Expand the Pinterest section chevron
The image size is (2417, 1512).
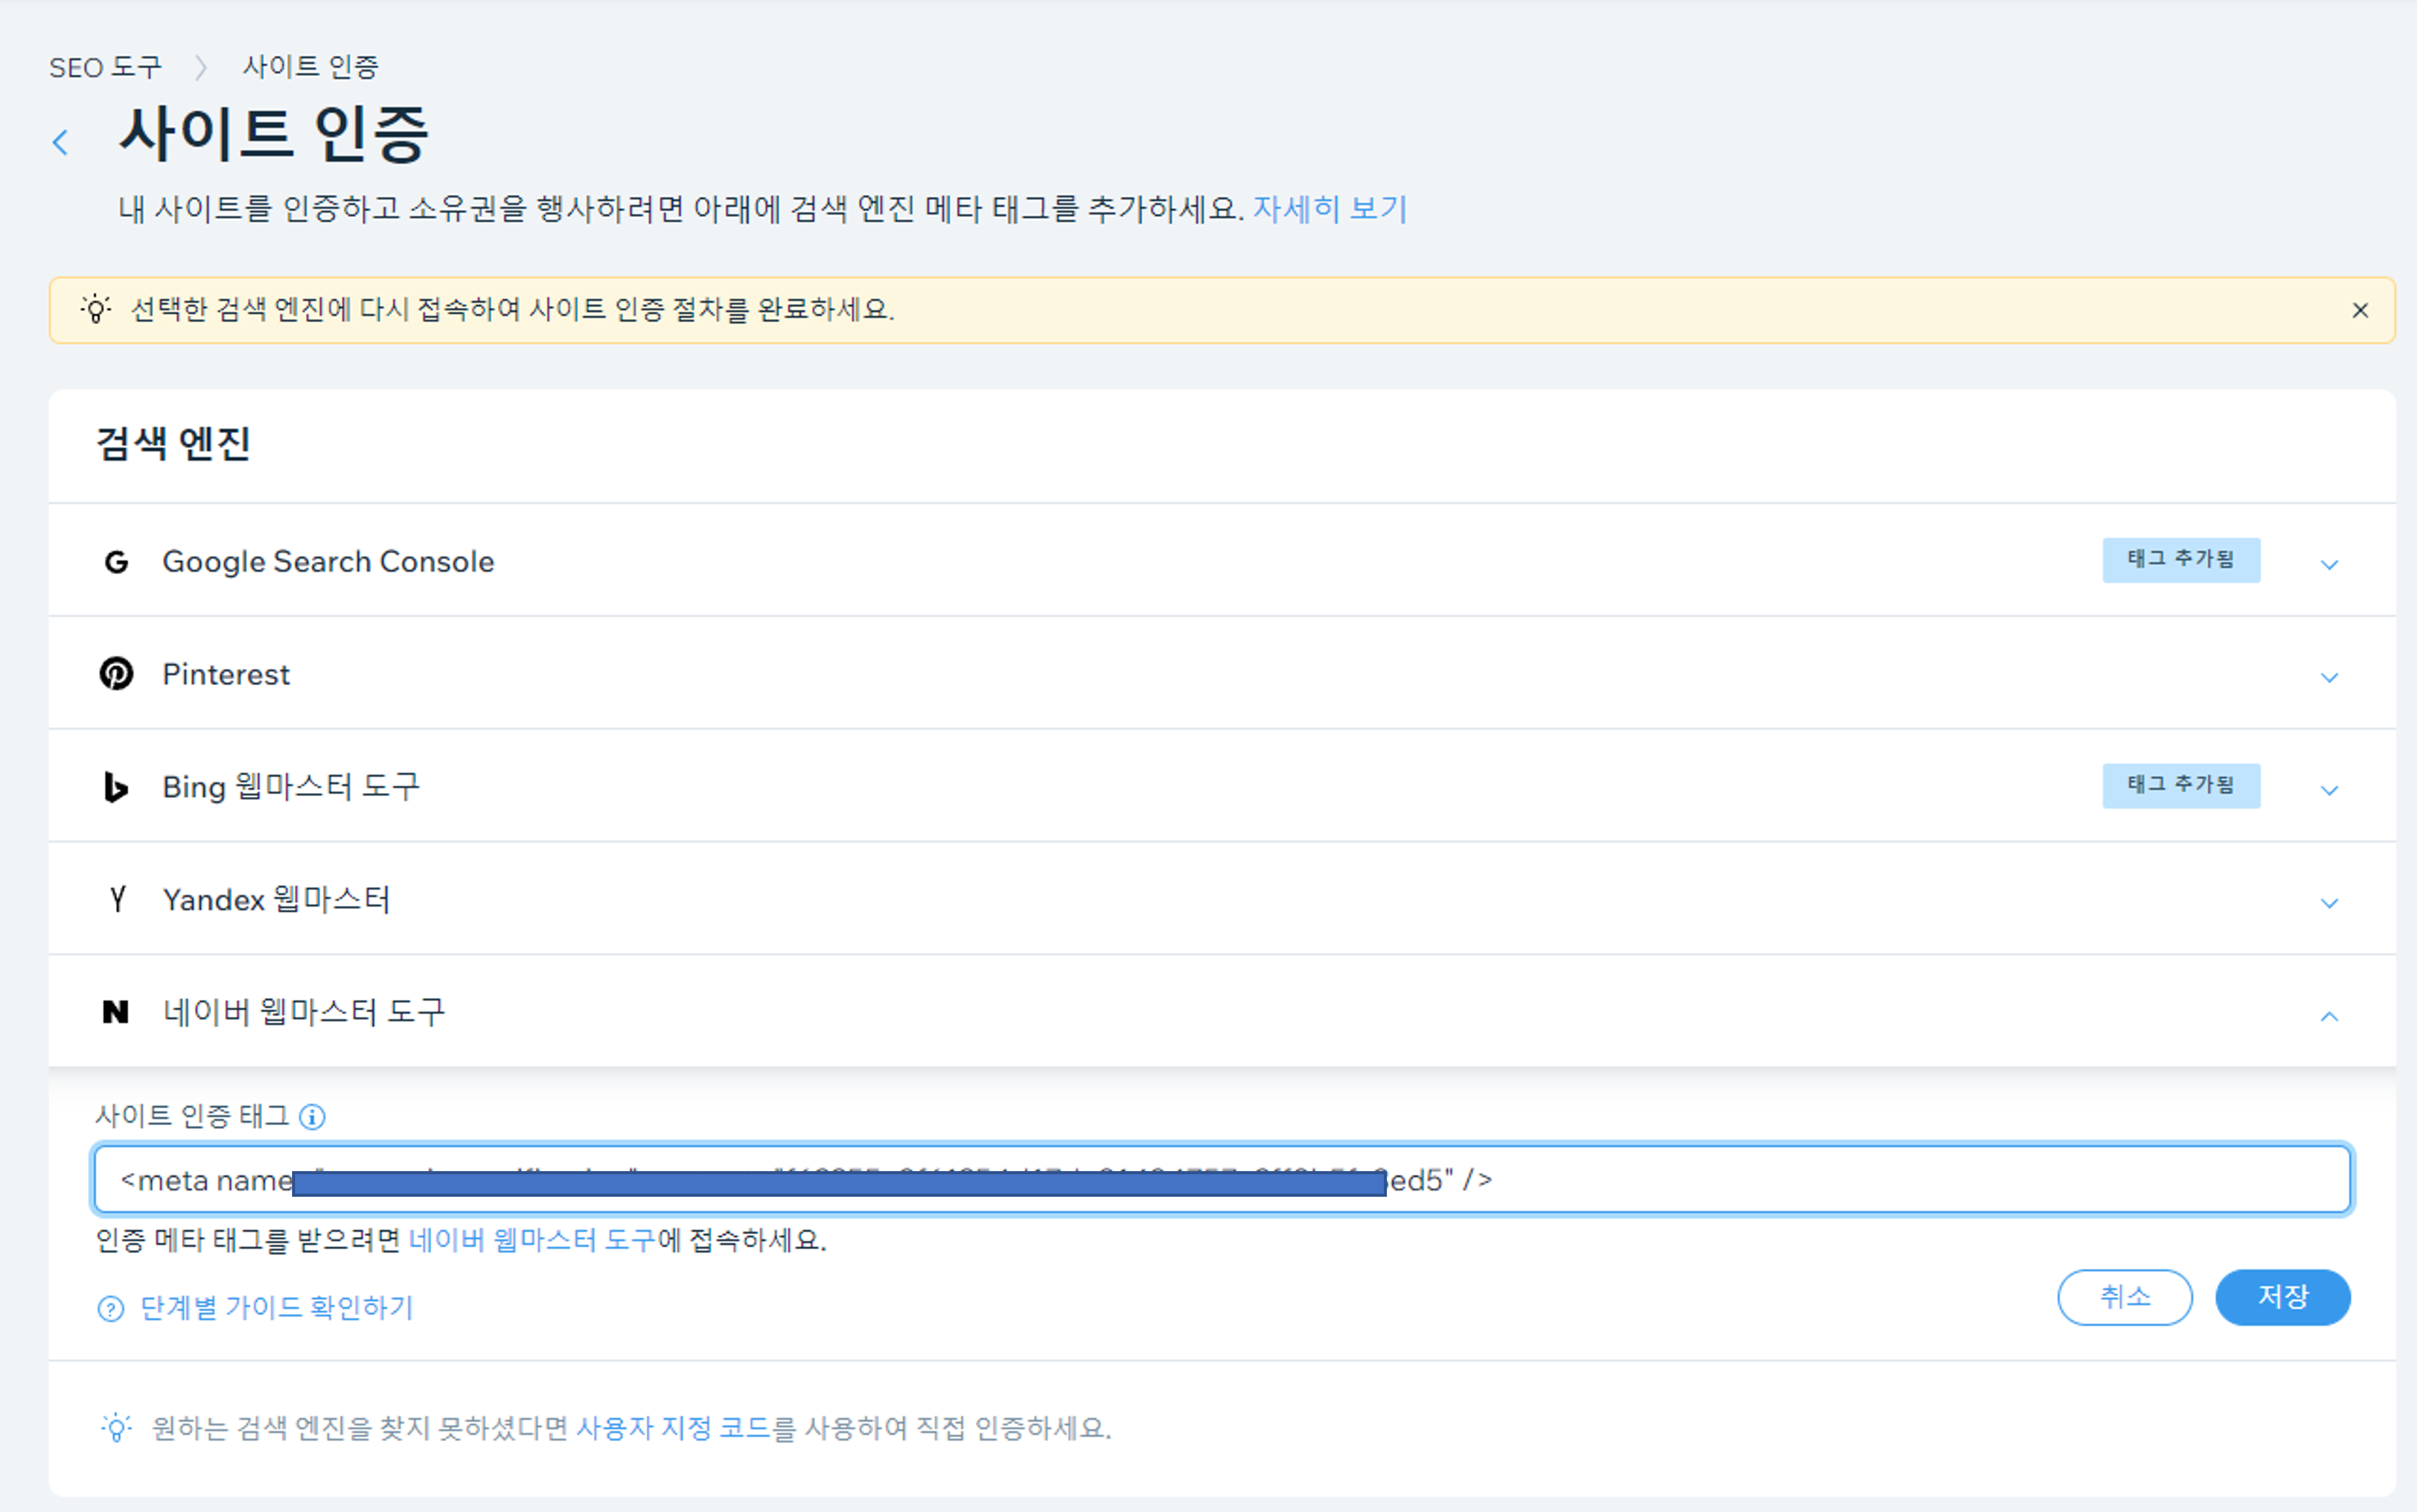[x=2329, y=677]
